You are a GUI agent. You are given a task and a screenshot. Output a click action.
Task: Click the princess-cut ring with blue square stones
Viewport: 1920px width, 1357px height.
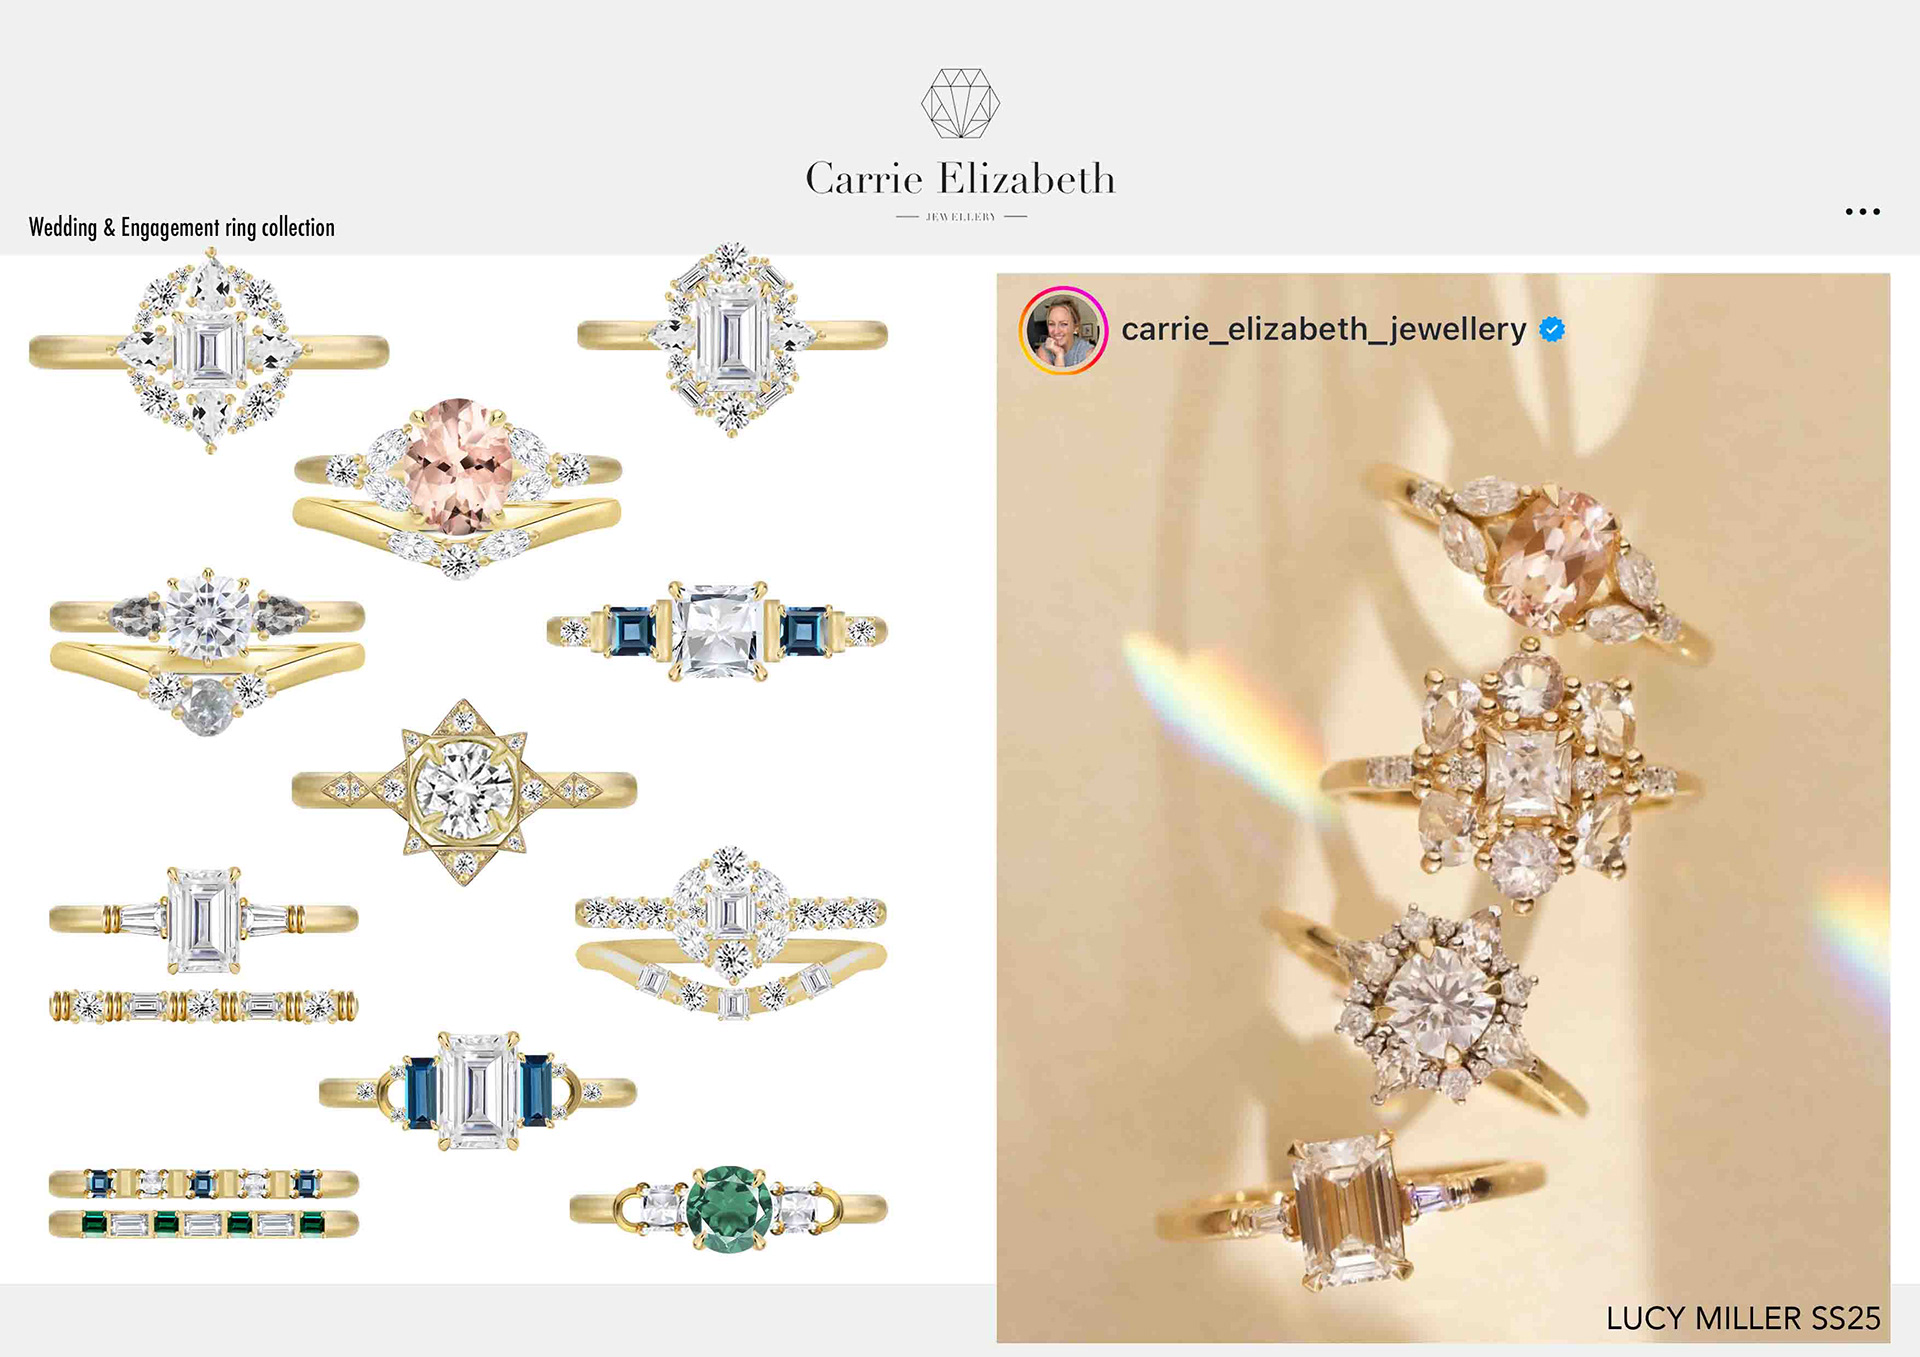pyautogui.click(x=717, y=631)
